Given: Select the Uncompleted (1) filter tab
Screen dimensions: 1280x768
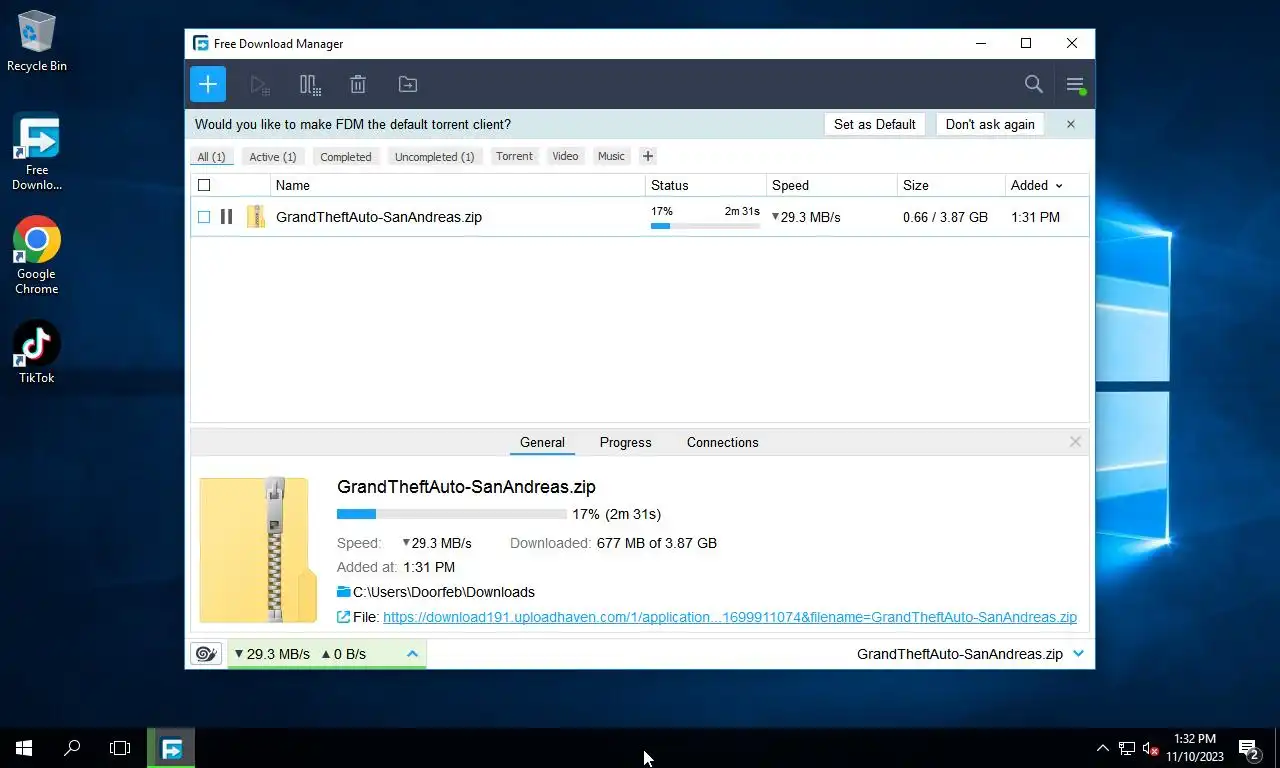Looking at the screenshot, I should [434, 157].
